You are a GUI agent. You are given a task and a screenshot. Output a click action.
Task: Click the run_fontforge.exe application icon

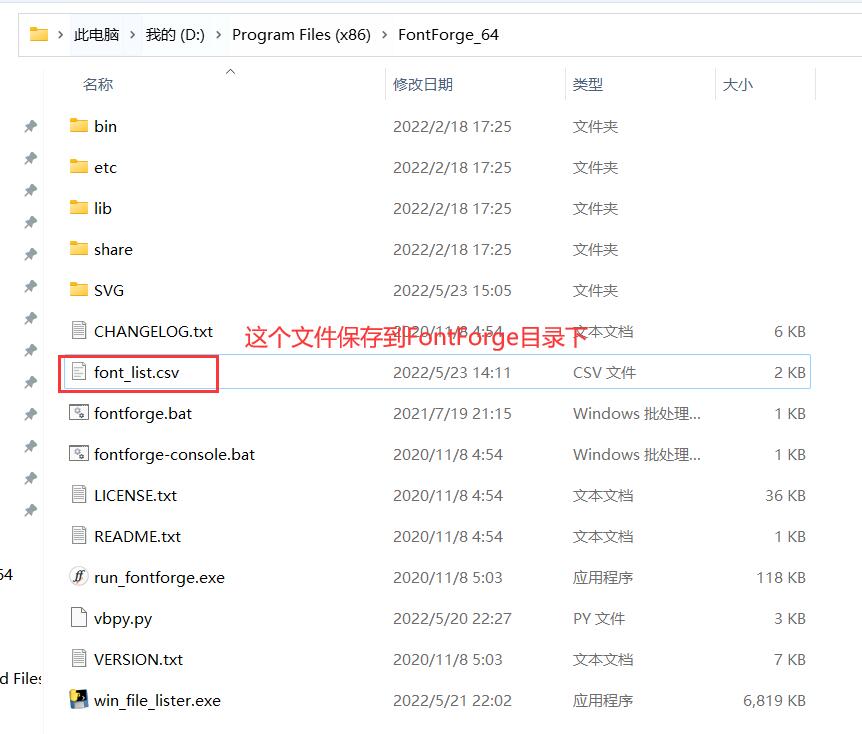[x=79, y=577]
